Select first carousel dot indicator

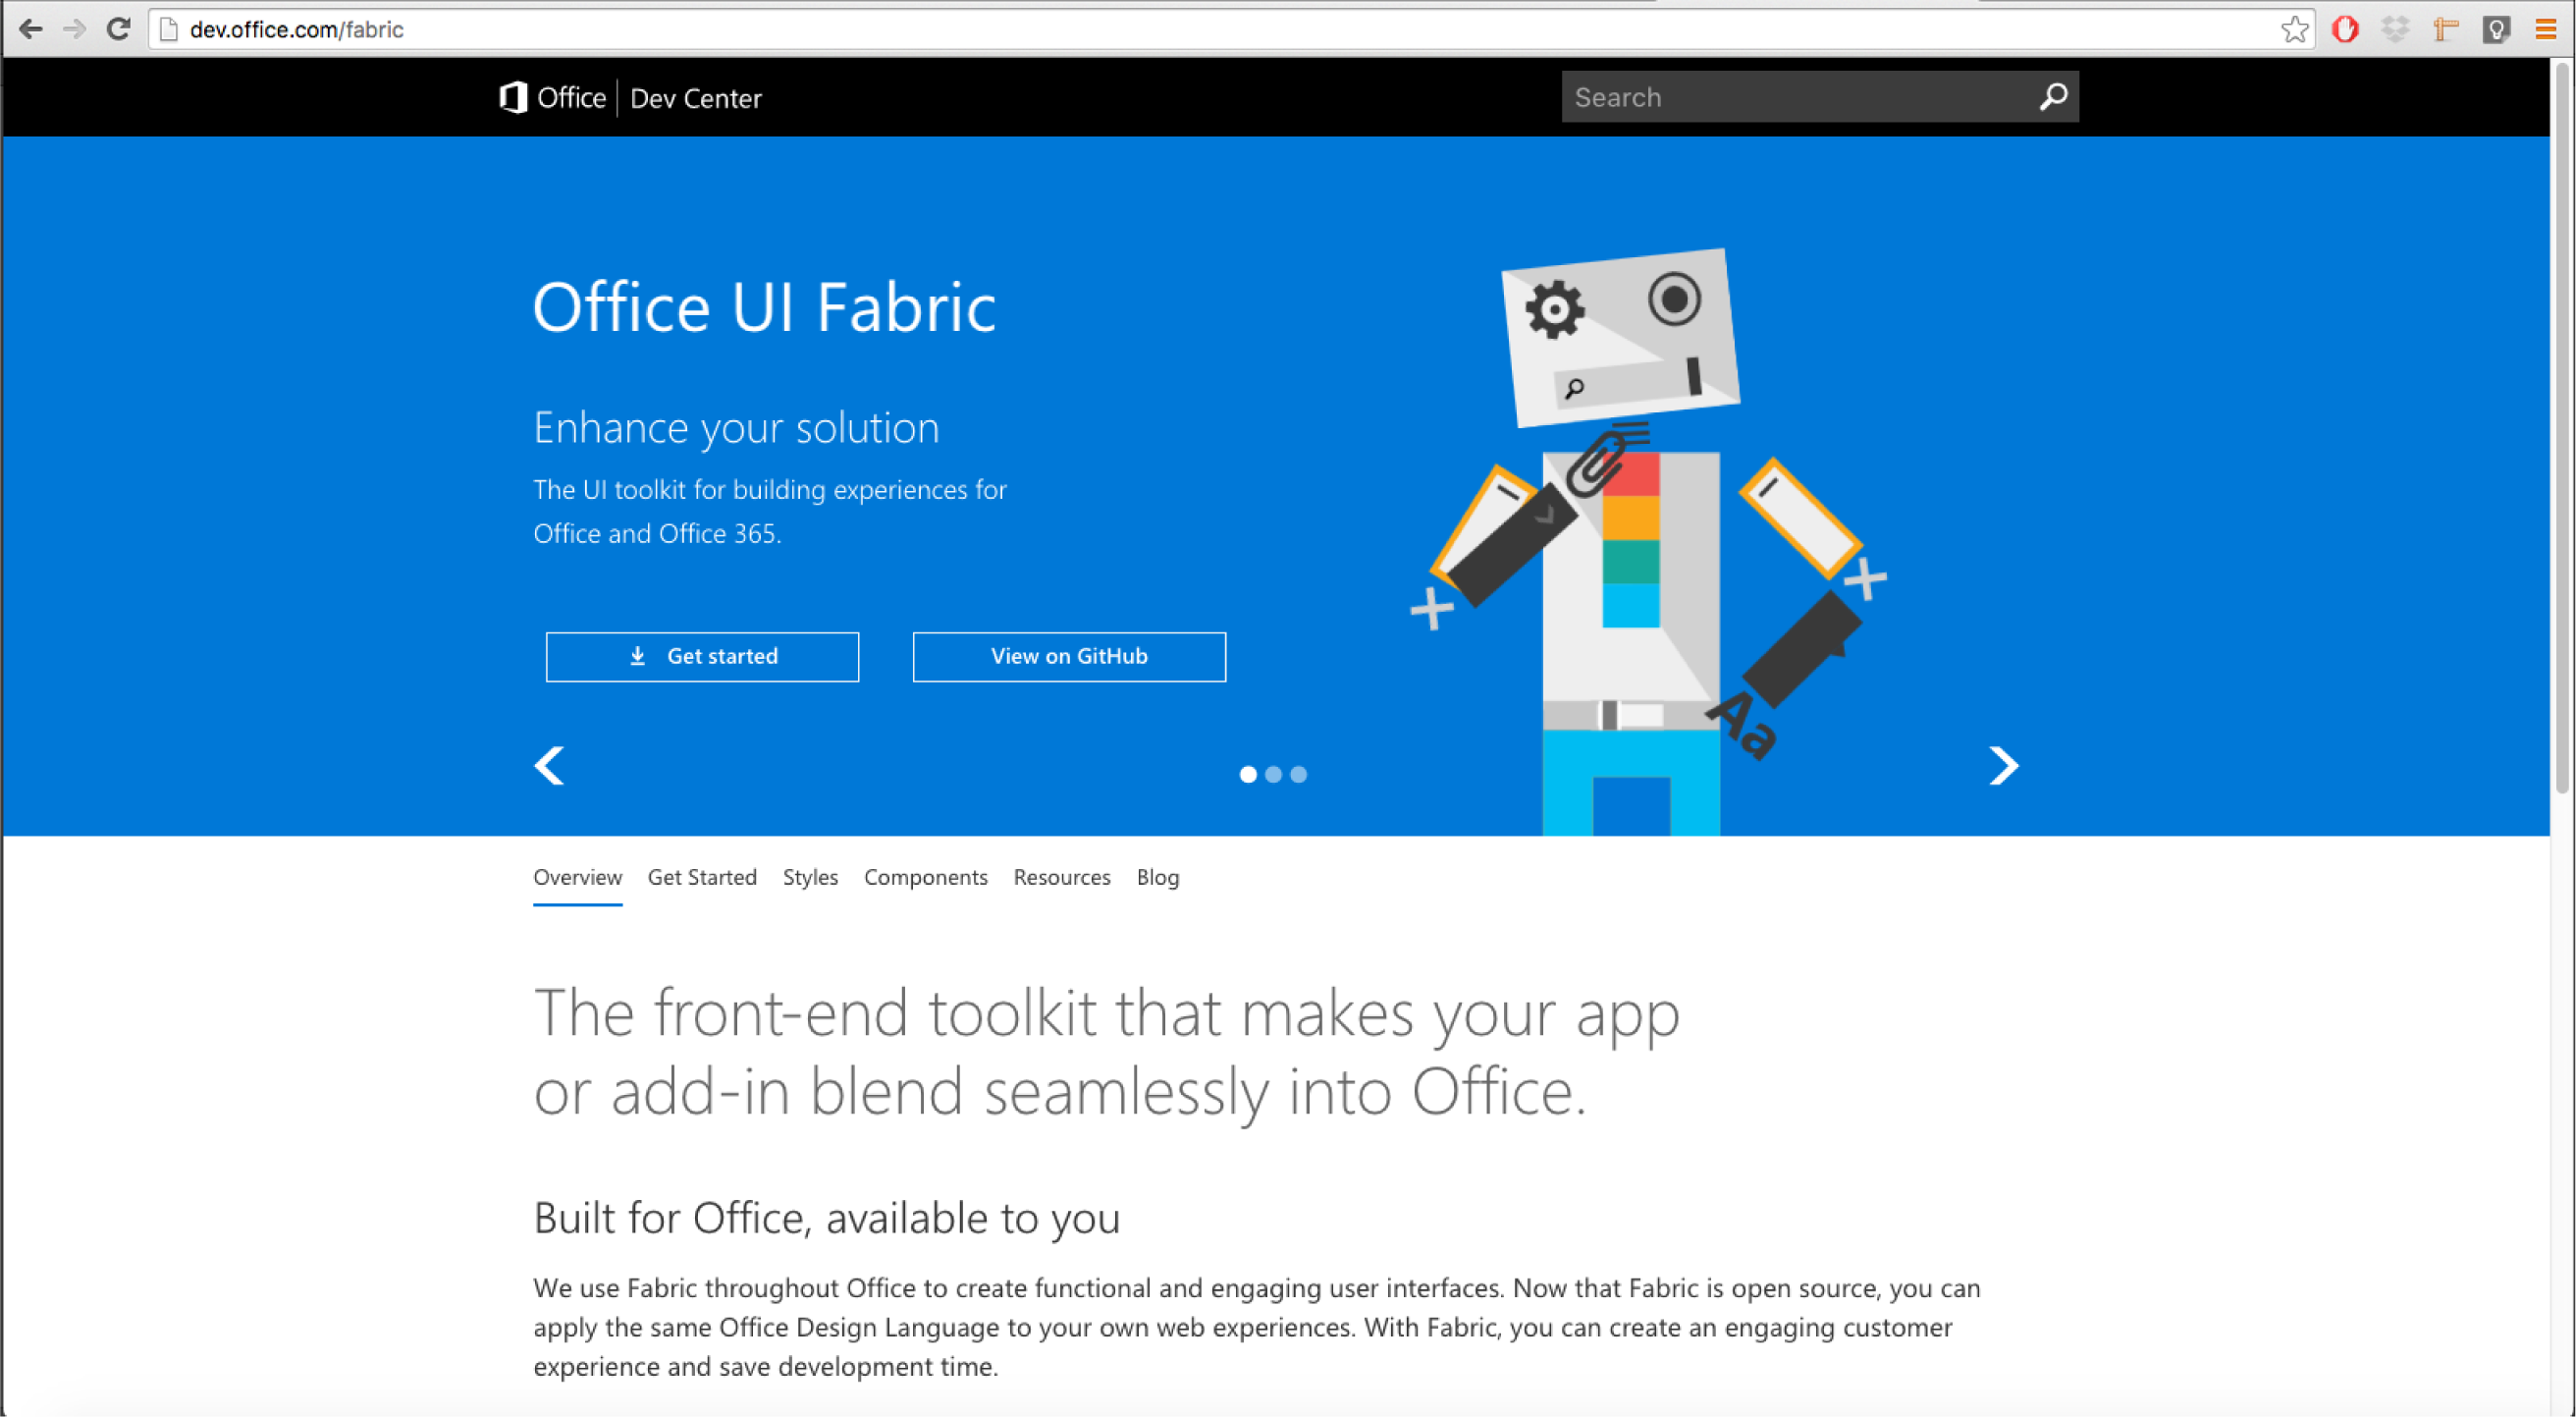1248,774
